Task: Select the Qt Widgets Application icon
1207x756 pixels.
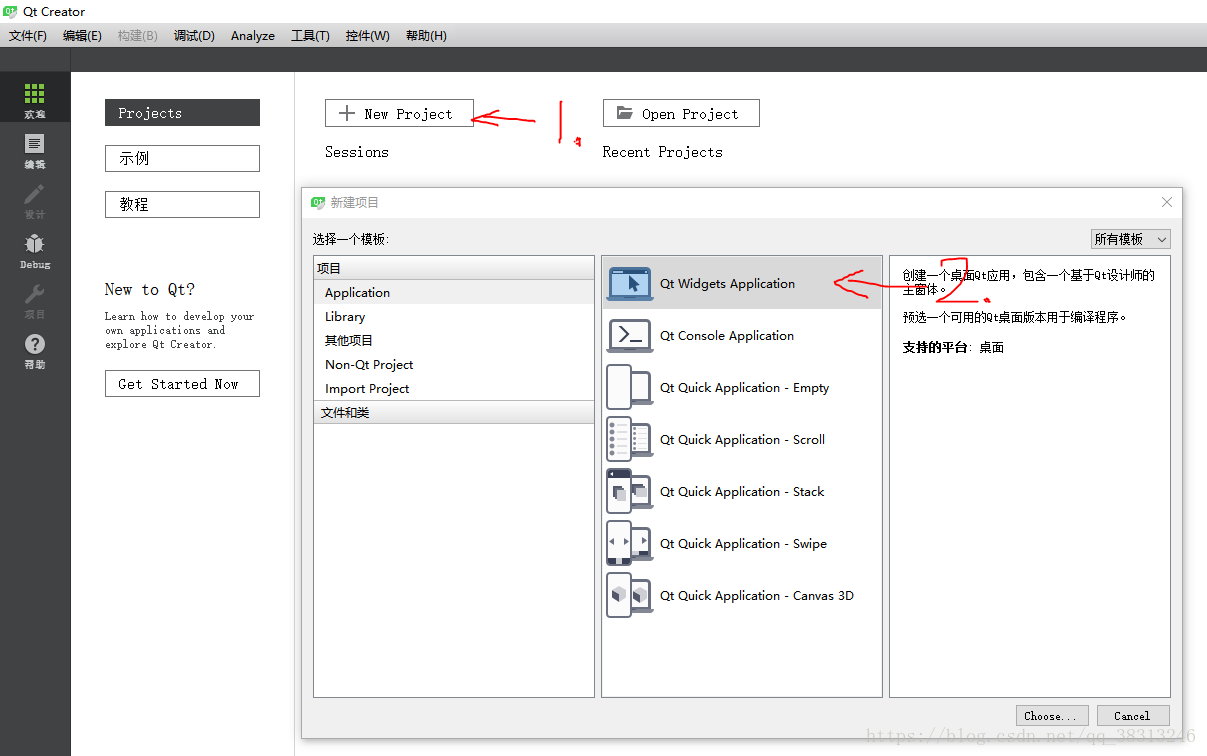Action: pyautogui.click(x=630, y=284)
